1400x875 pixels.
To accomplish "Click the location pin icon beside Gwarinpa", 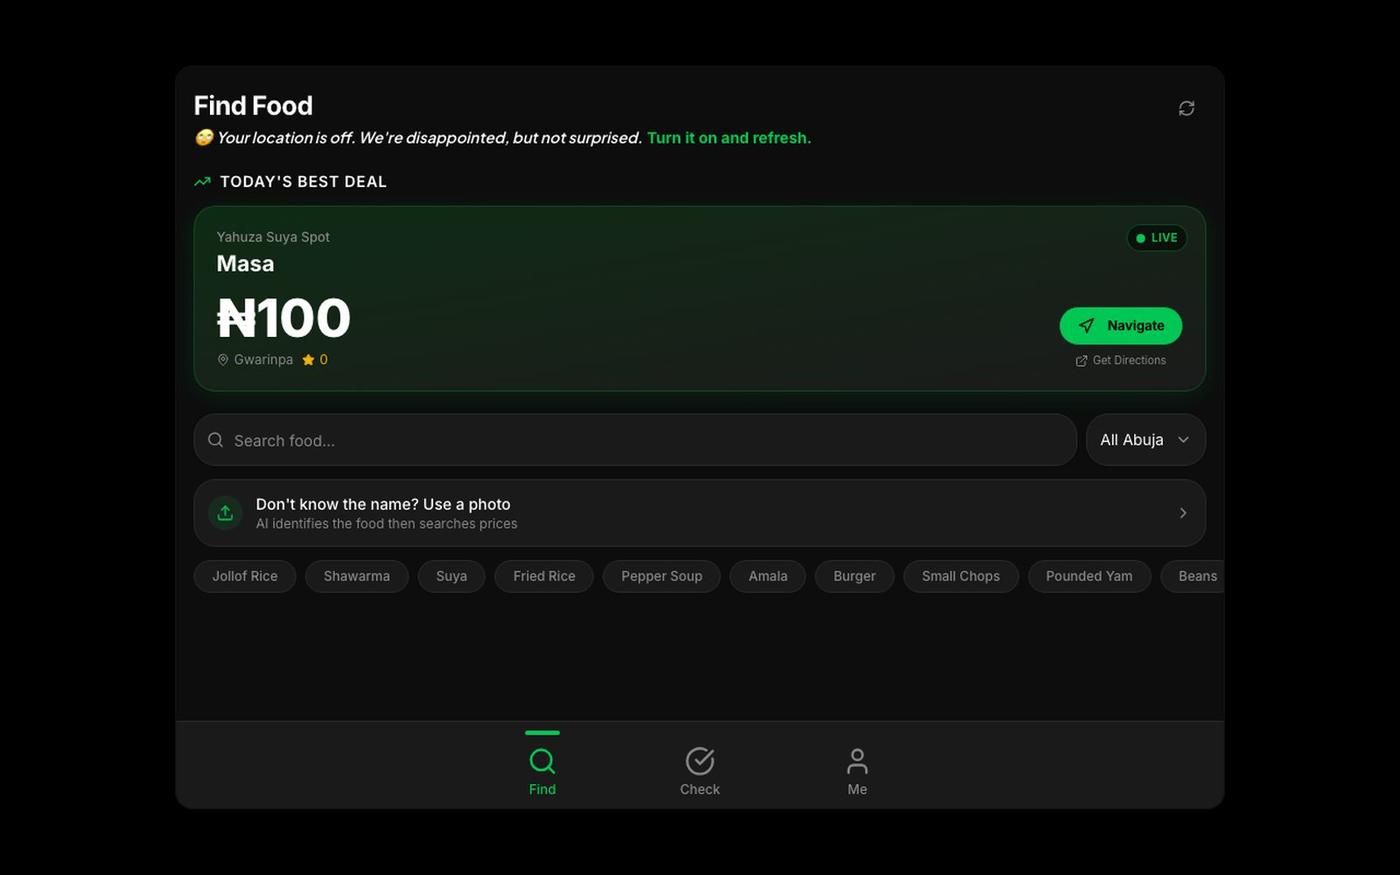I will (x=223, y=360).
